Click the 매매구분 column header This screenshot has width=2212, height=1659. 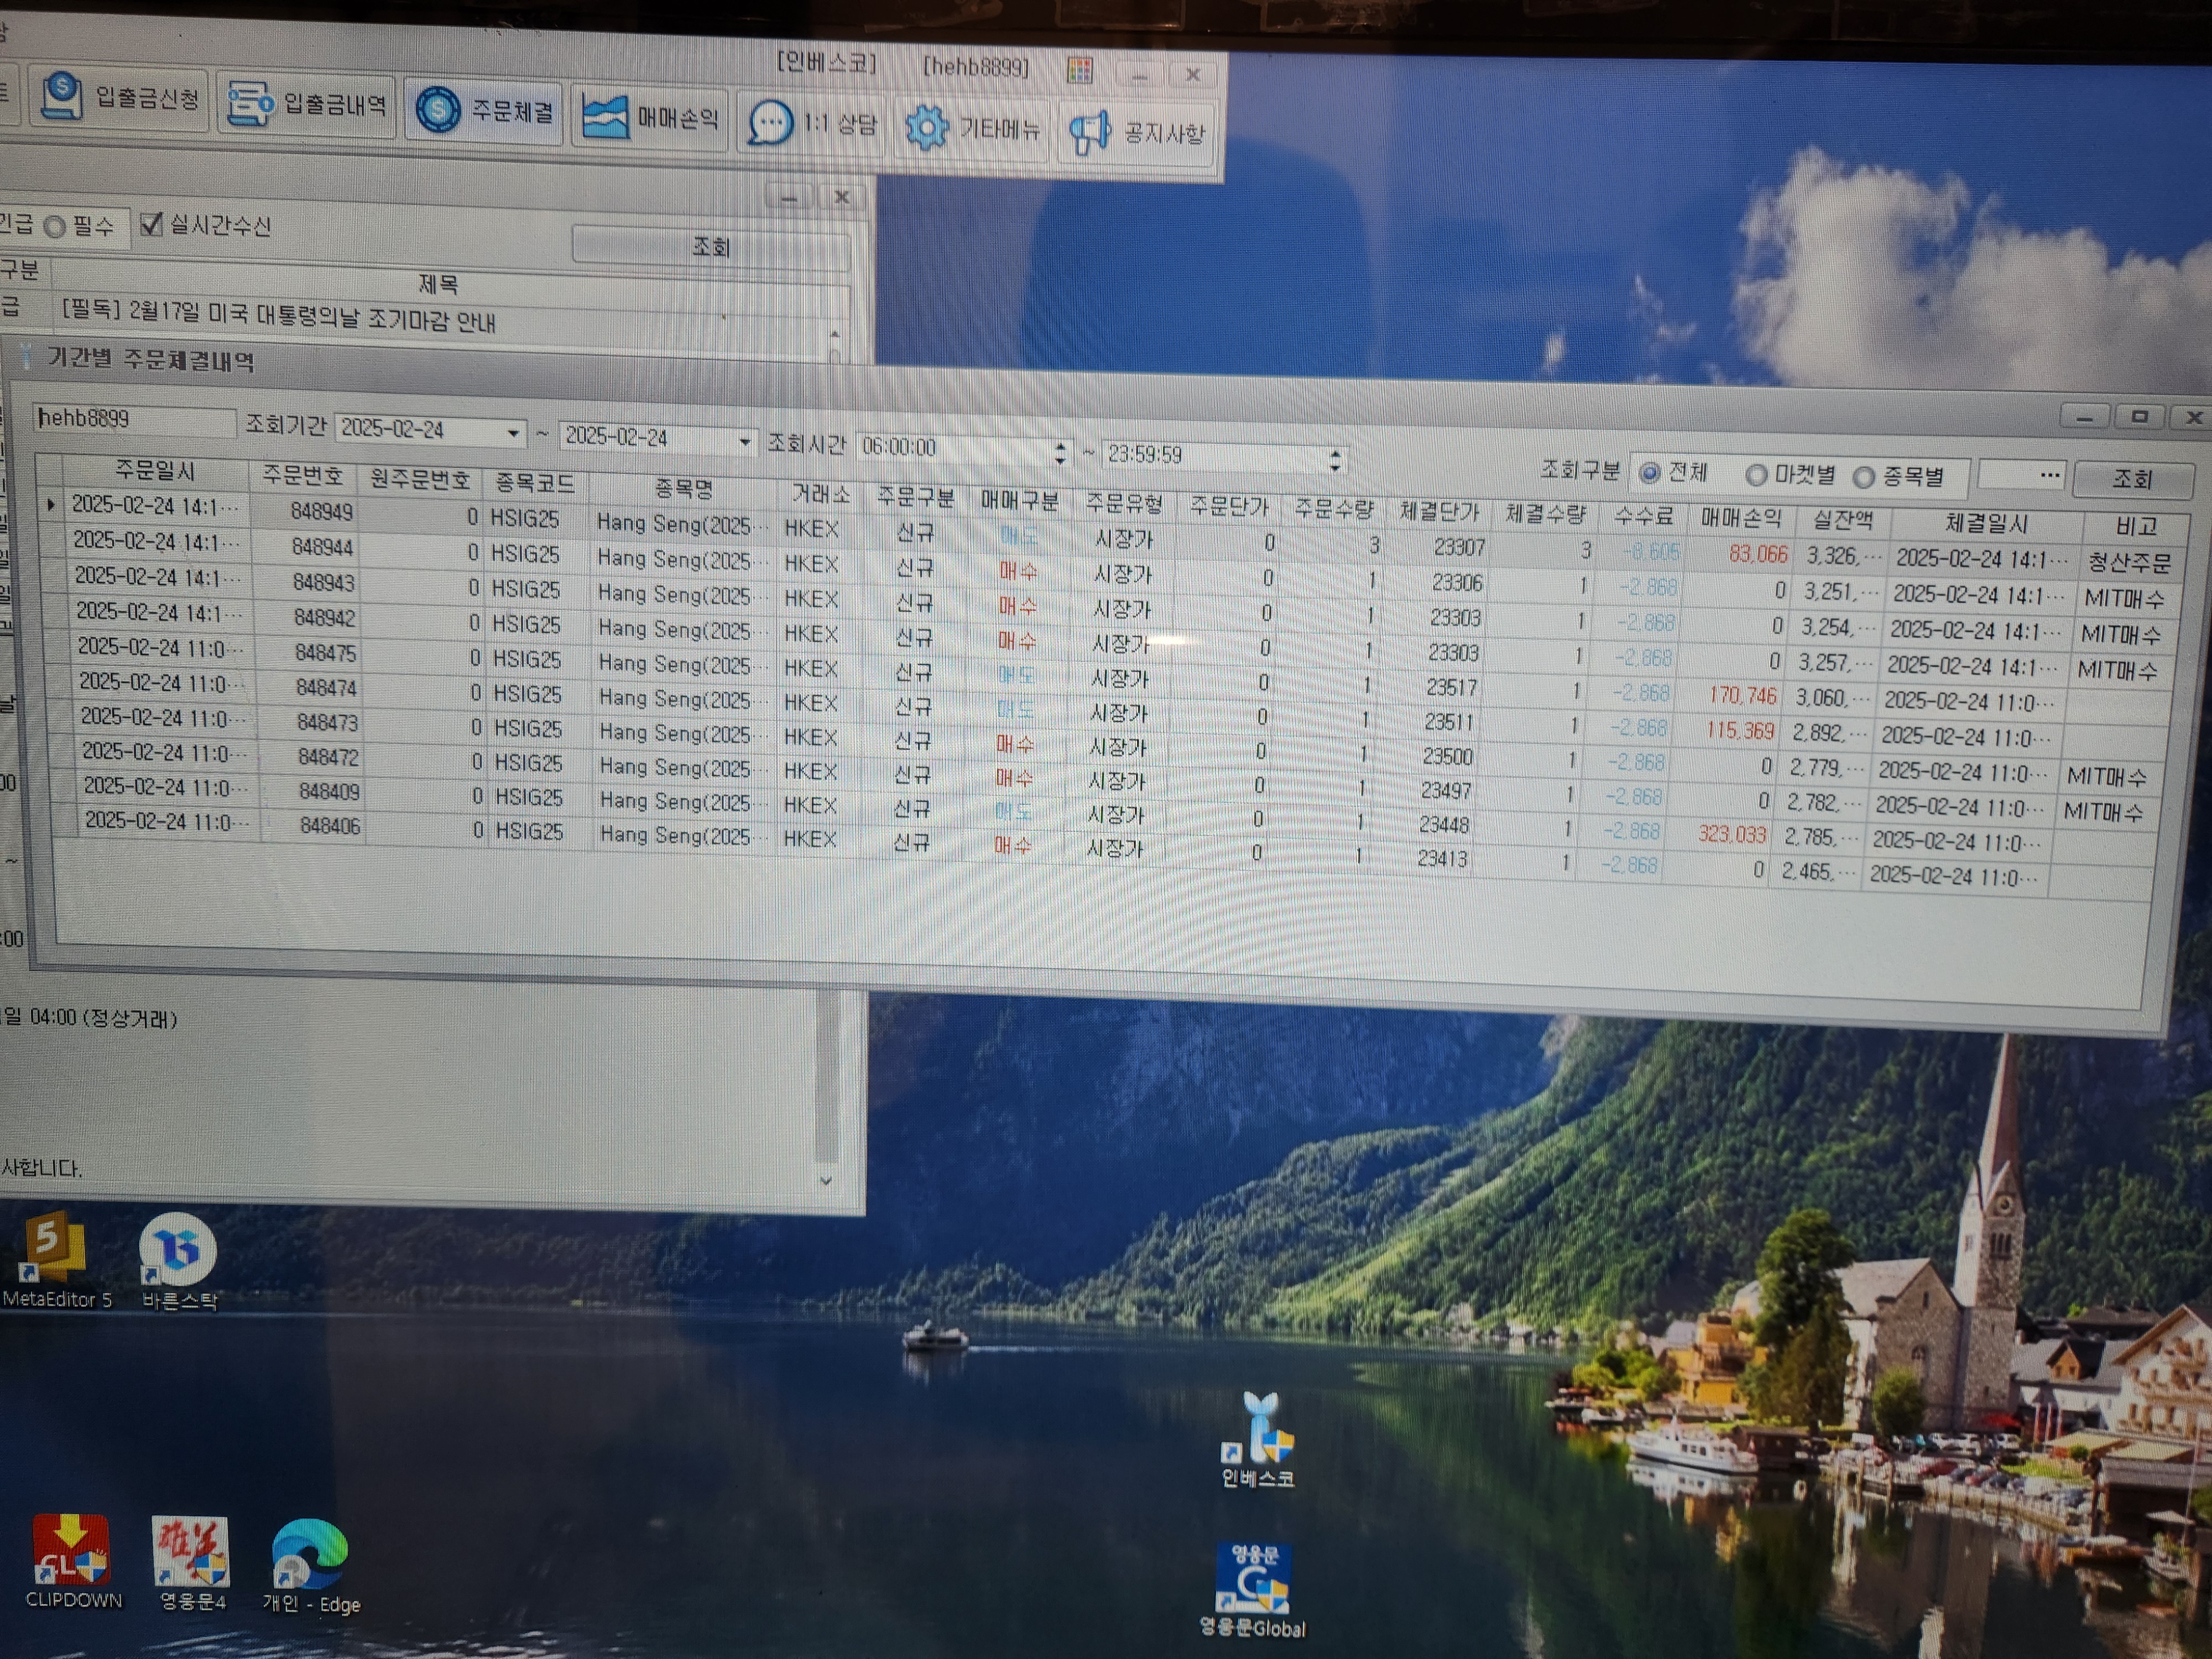click(1018, 501)
